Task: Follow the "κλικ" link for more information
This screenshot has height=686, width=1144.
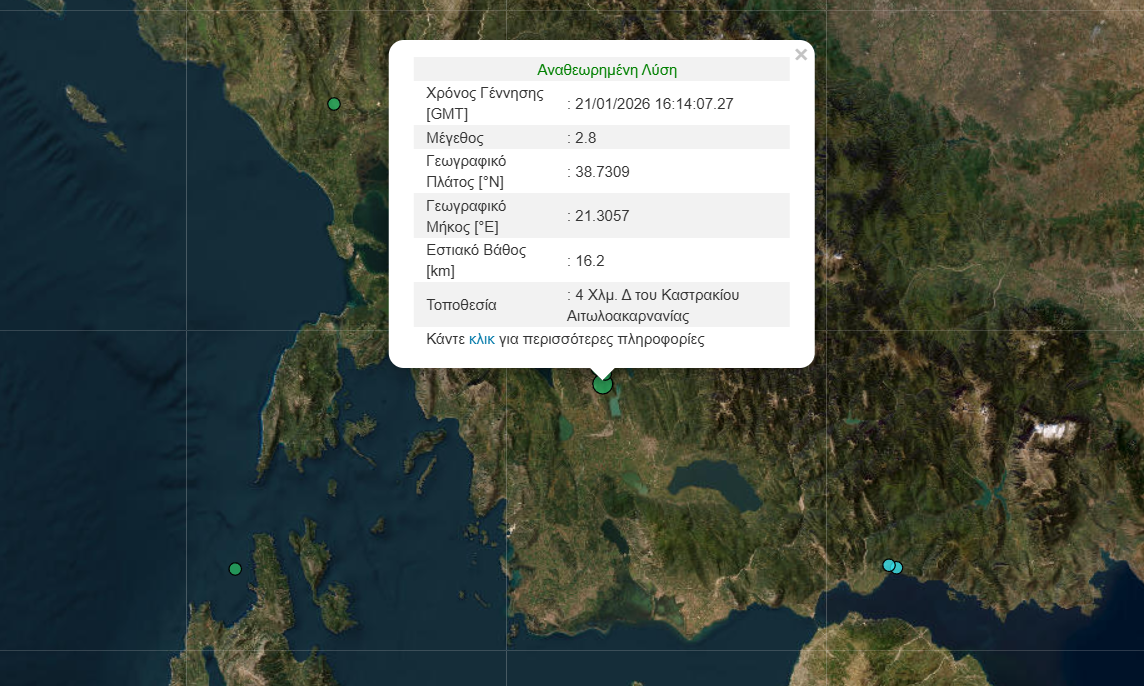Action: 482,339
